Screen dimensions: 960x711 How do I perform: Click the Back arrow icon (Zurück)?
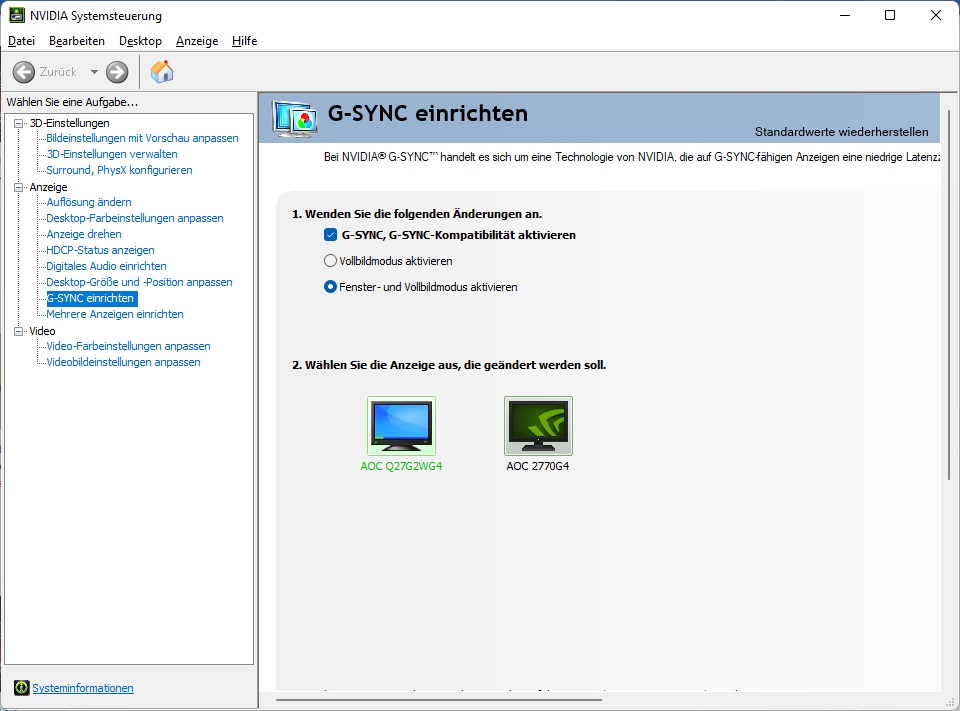[x=24, y=72]
